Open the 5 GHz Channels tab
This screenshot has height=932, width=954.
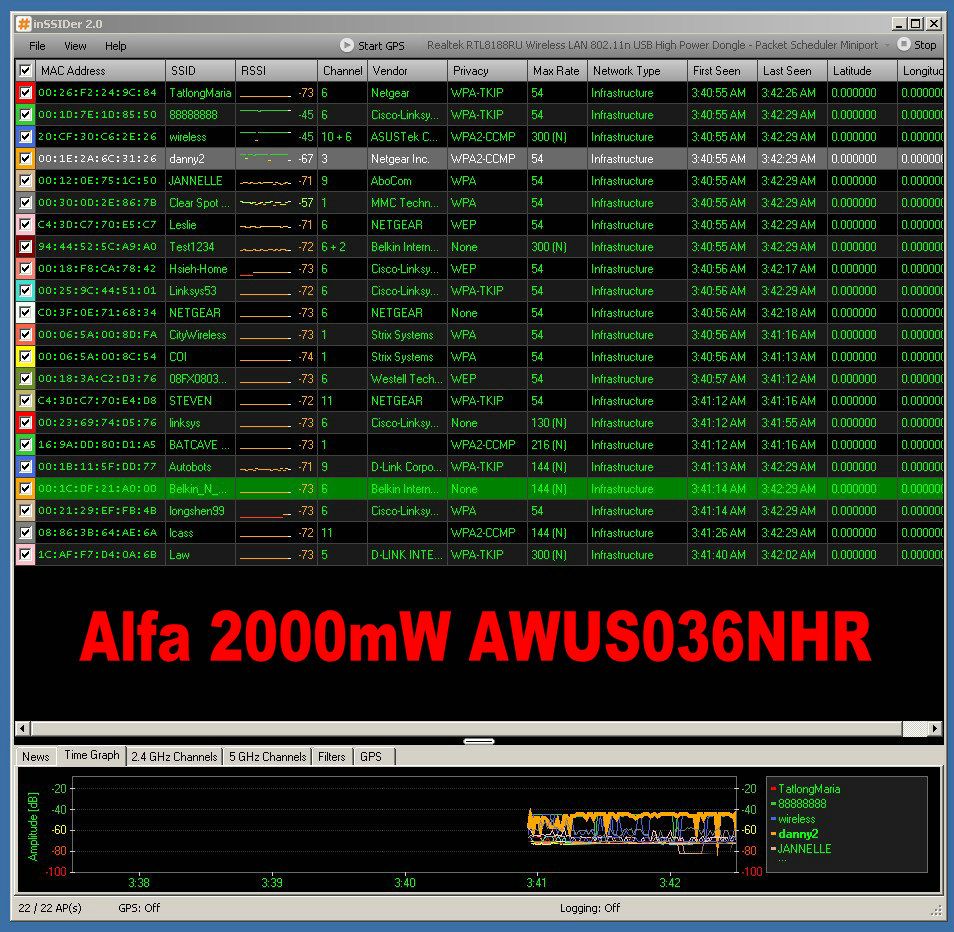(267, 756)
